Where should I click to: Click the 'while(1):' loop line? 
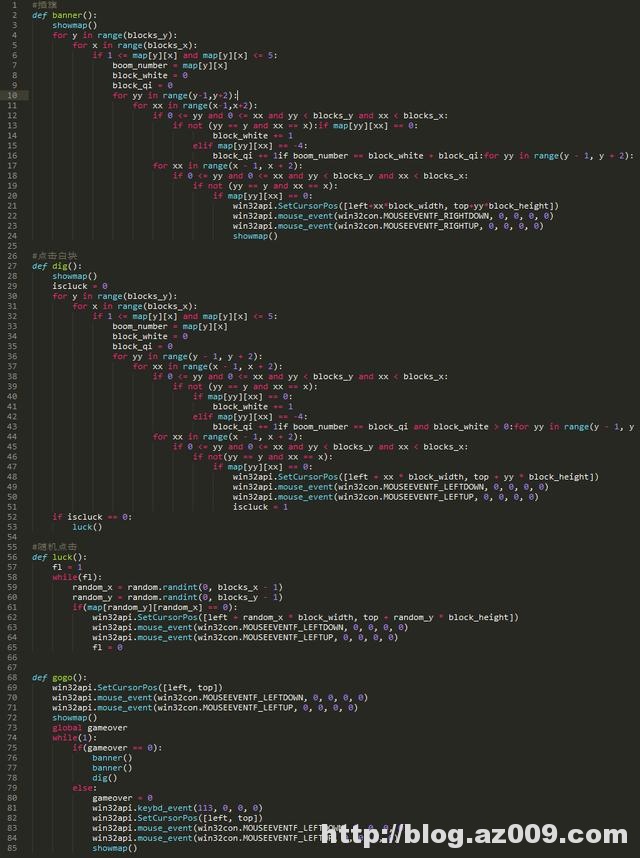click(x=74, y=738)
